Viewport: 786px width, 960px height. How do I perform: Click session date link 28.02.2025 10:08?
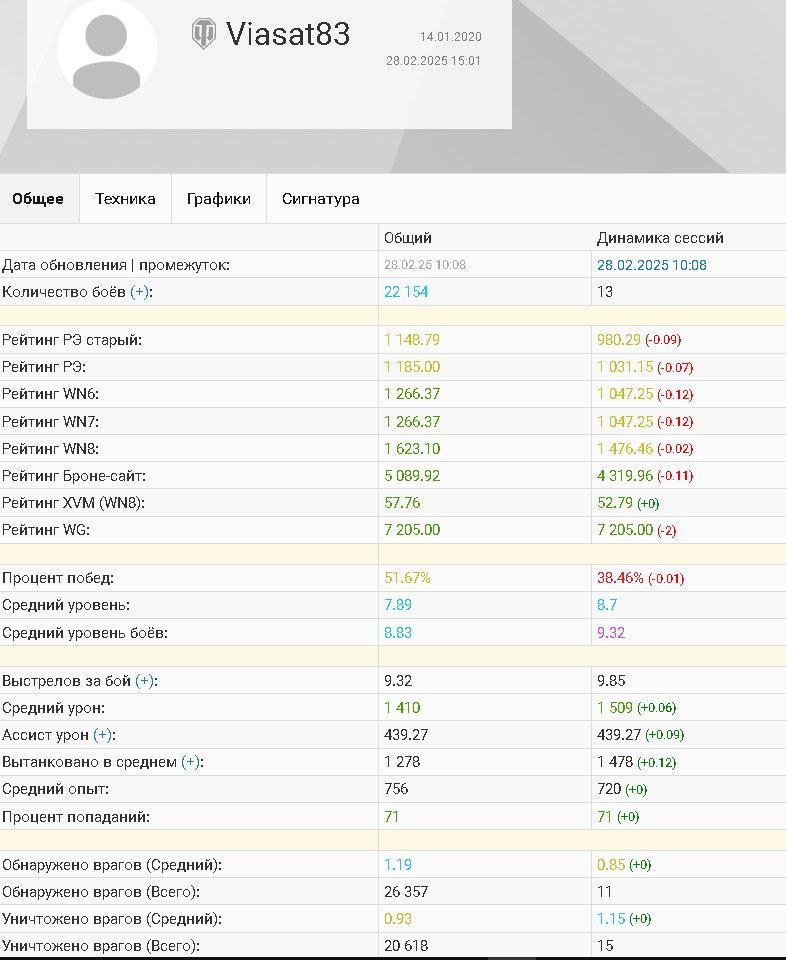pos(651,265)
